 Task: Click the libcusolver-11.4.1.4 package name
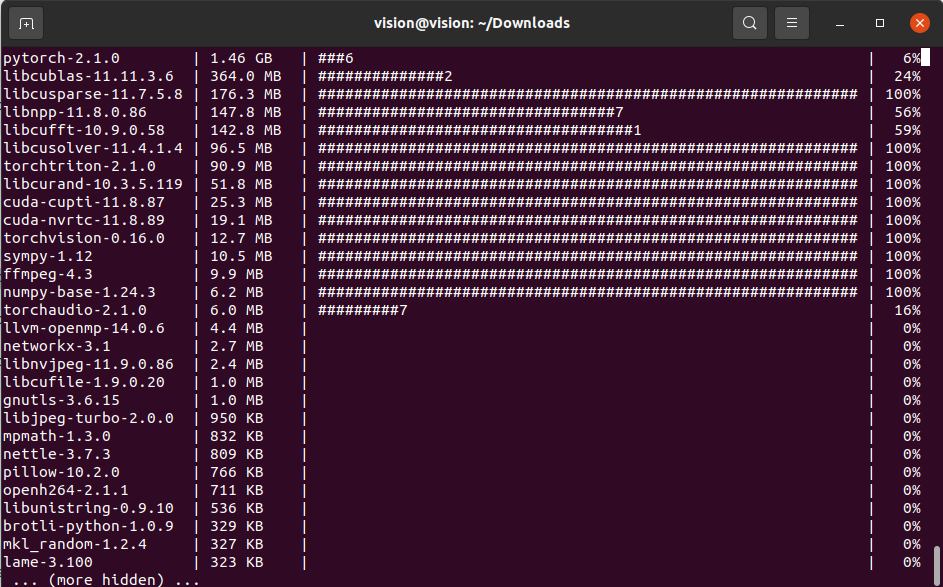click(x=93, y=149)
